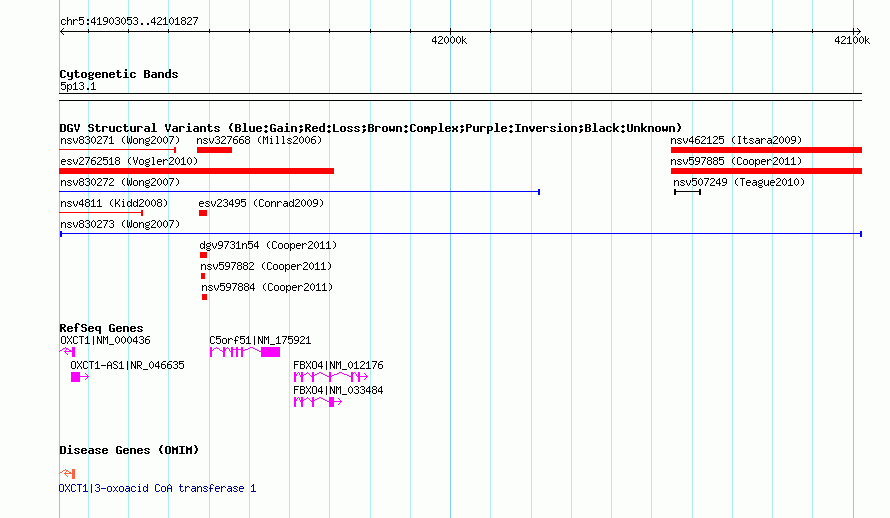
Task: Click the black bracket glyph of nsv507249
Action: (x=687, y=192)
